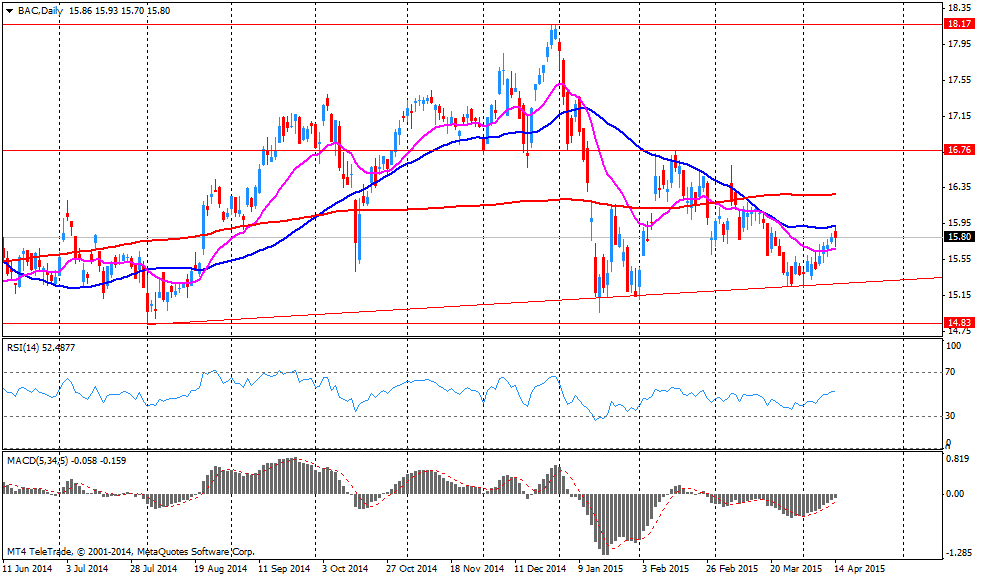Screen dimensions: 982x577
Task: Click the RSI 30 level label
Action: pyautogui.click(x=950, y=416)
